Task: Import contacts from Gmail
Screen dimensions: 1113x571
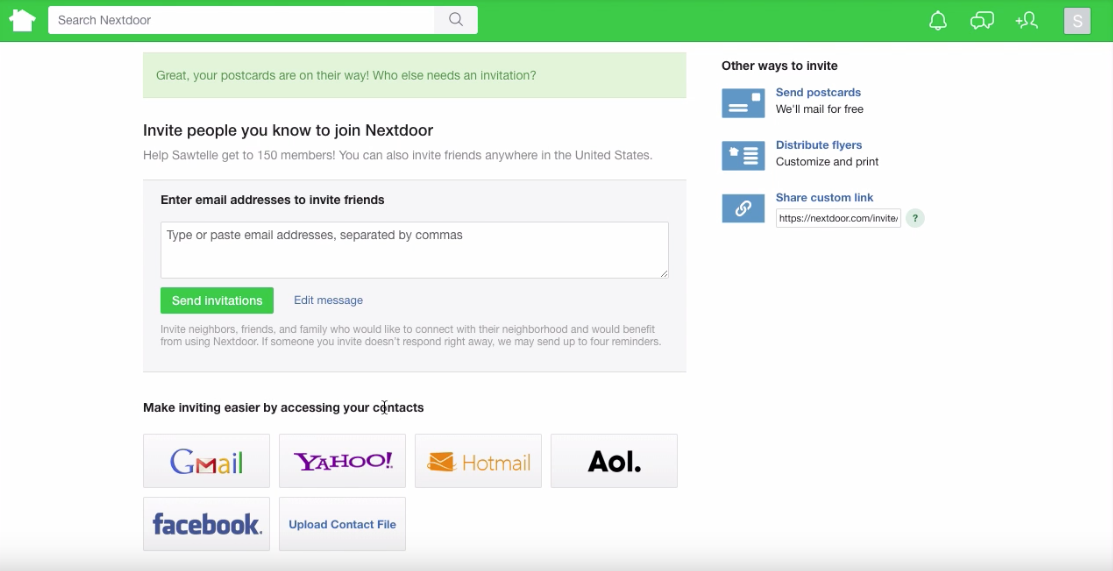Action: tap(207, 461)
